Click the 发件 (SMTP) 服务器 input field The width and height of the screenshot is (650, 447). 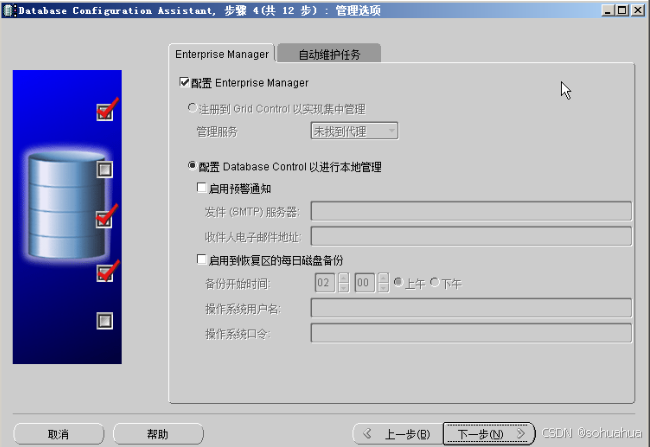(x=471, y=211)
